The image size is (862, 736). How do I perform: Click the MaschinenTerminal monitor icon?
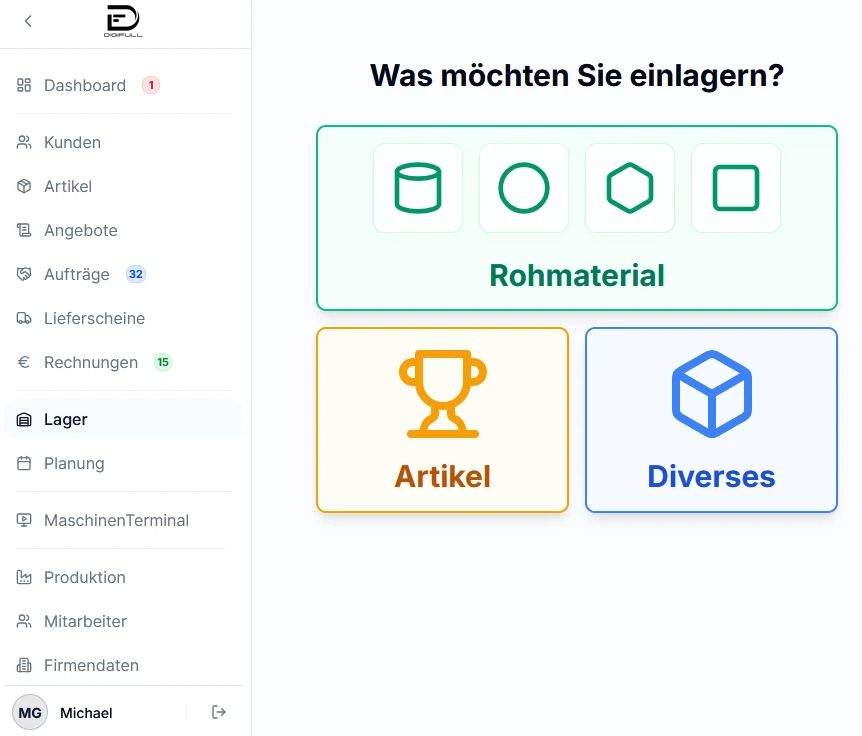coord(24,520)
